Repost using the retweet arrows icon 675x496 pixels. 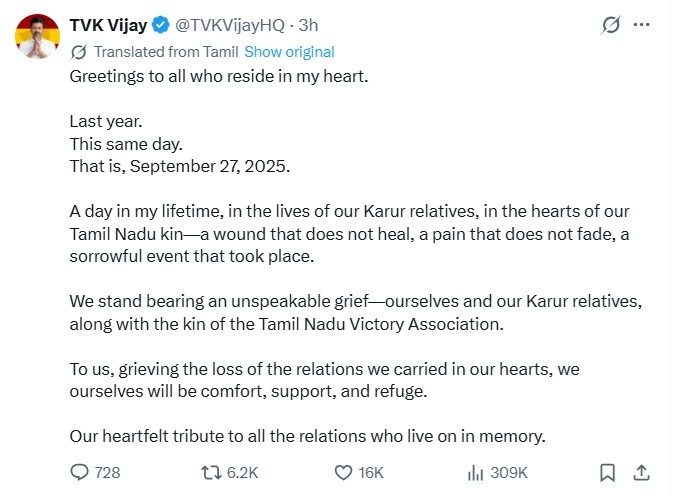coord(212,473)
